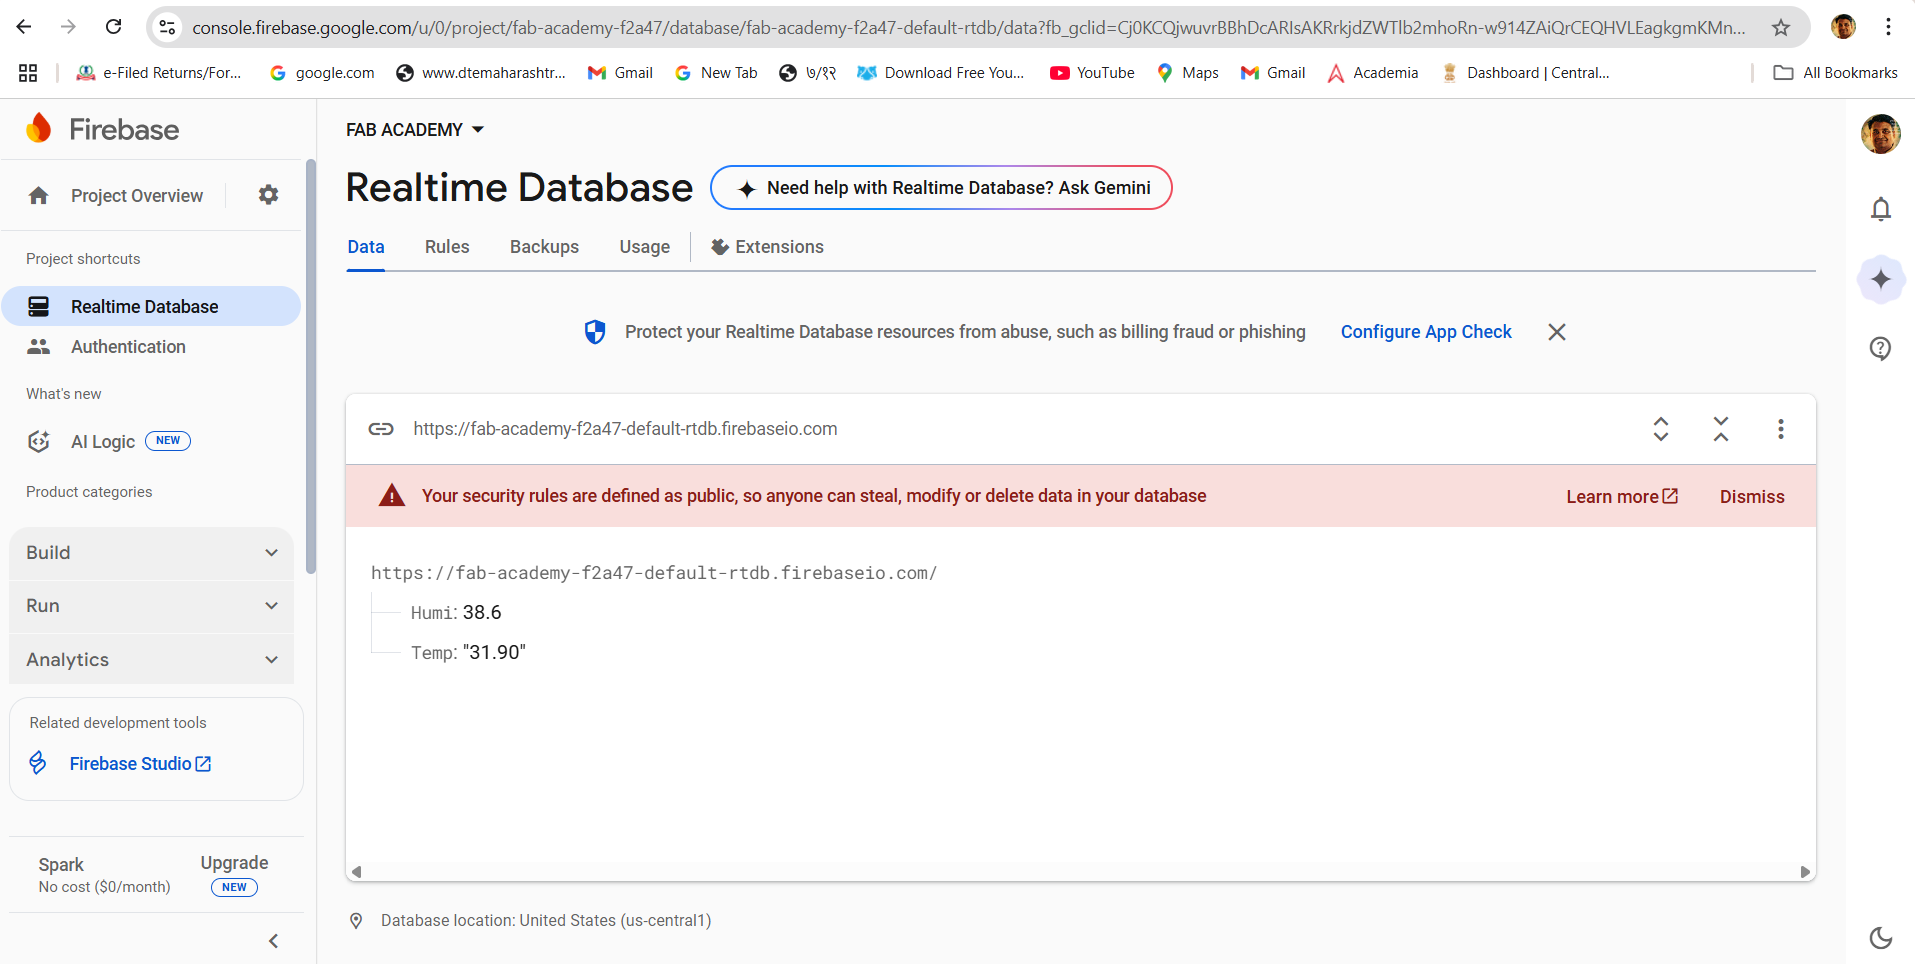
Task: Open Realtime Database in sidebar
Action: (152, 307)
